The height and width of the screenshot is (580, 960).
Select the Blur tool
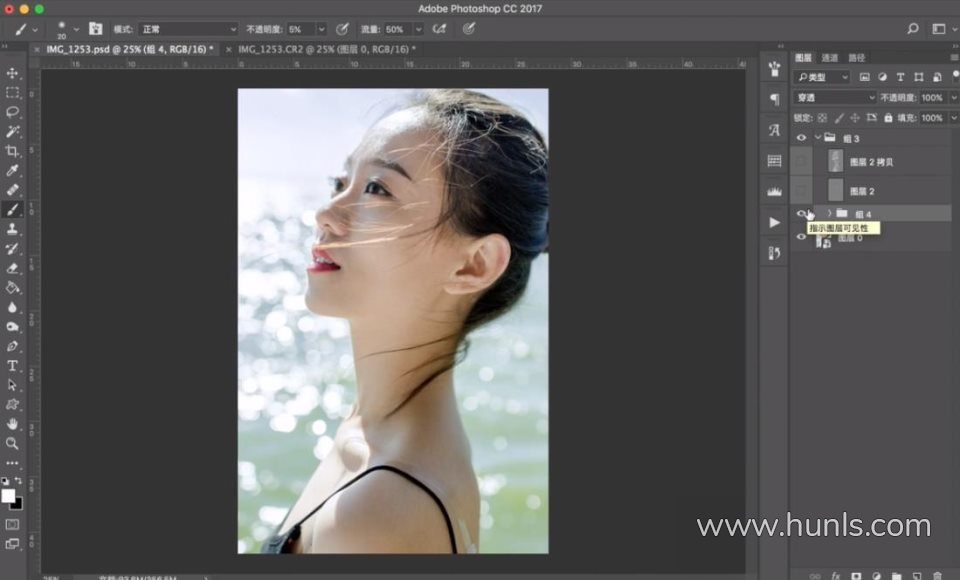pyautogui.click(x=12, y=307)
